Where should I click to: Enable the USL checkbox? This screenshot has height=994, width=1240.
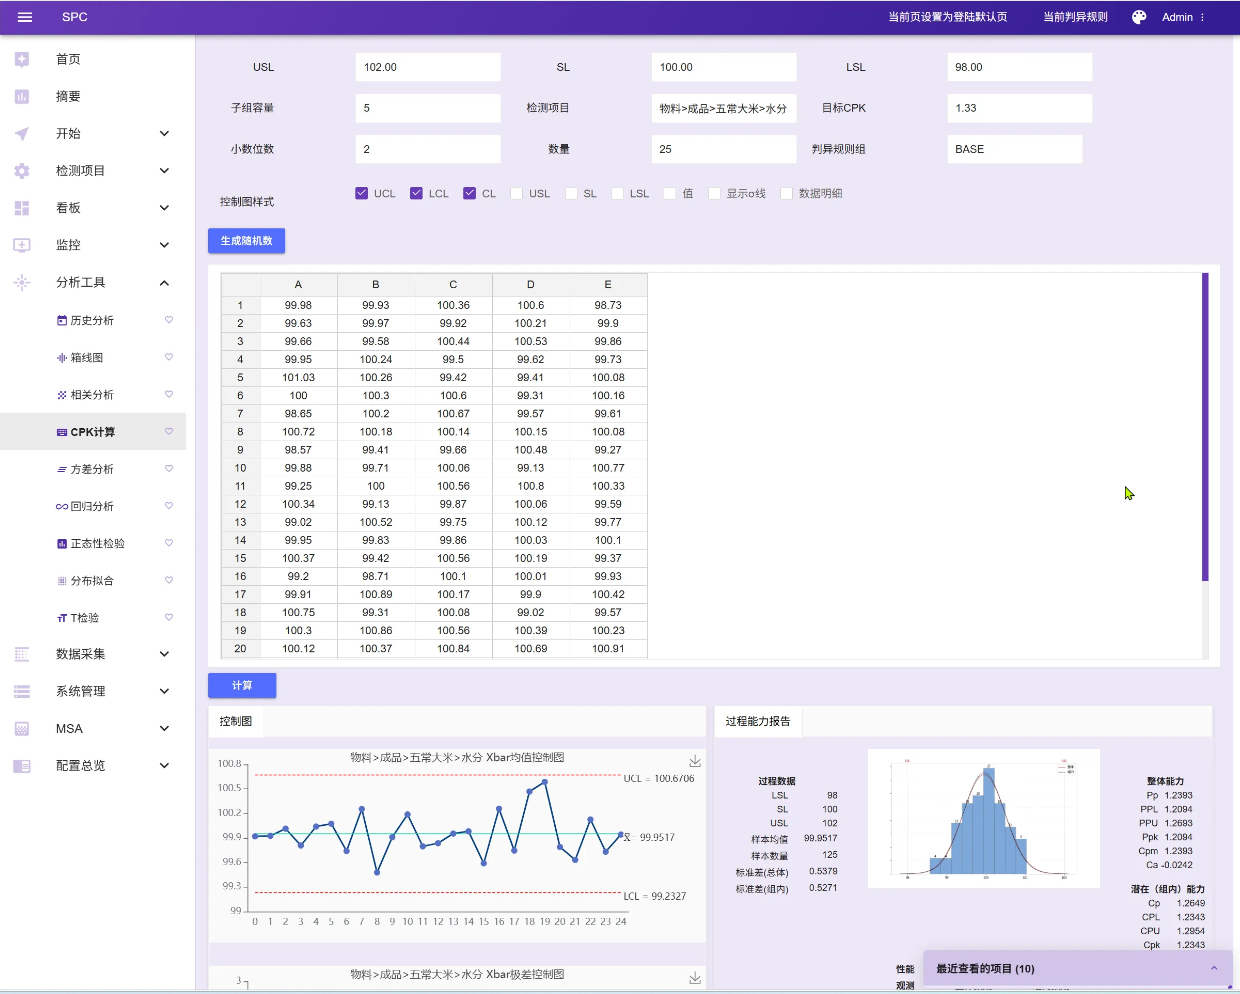point(517,193)
